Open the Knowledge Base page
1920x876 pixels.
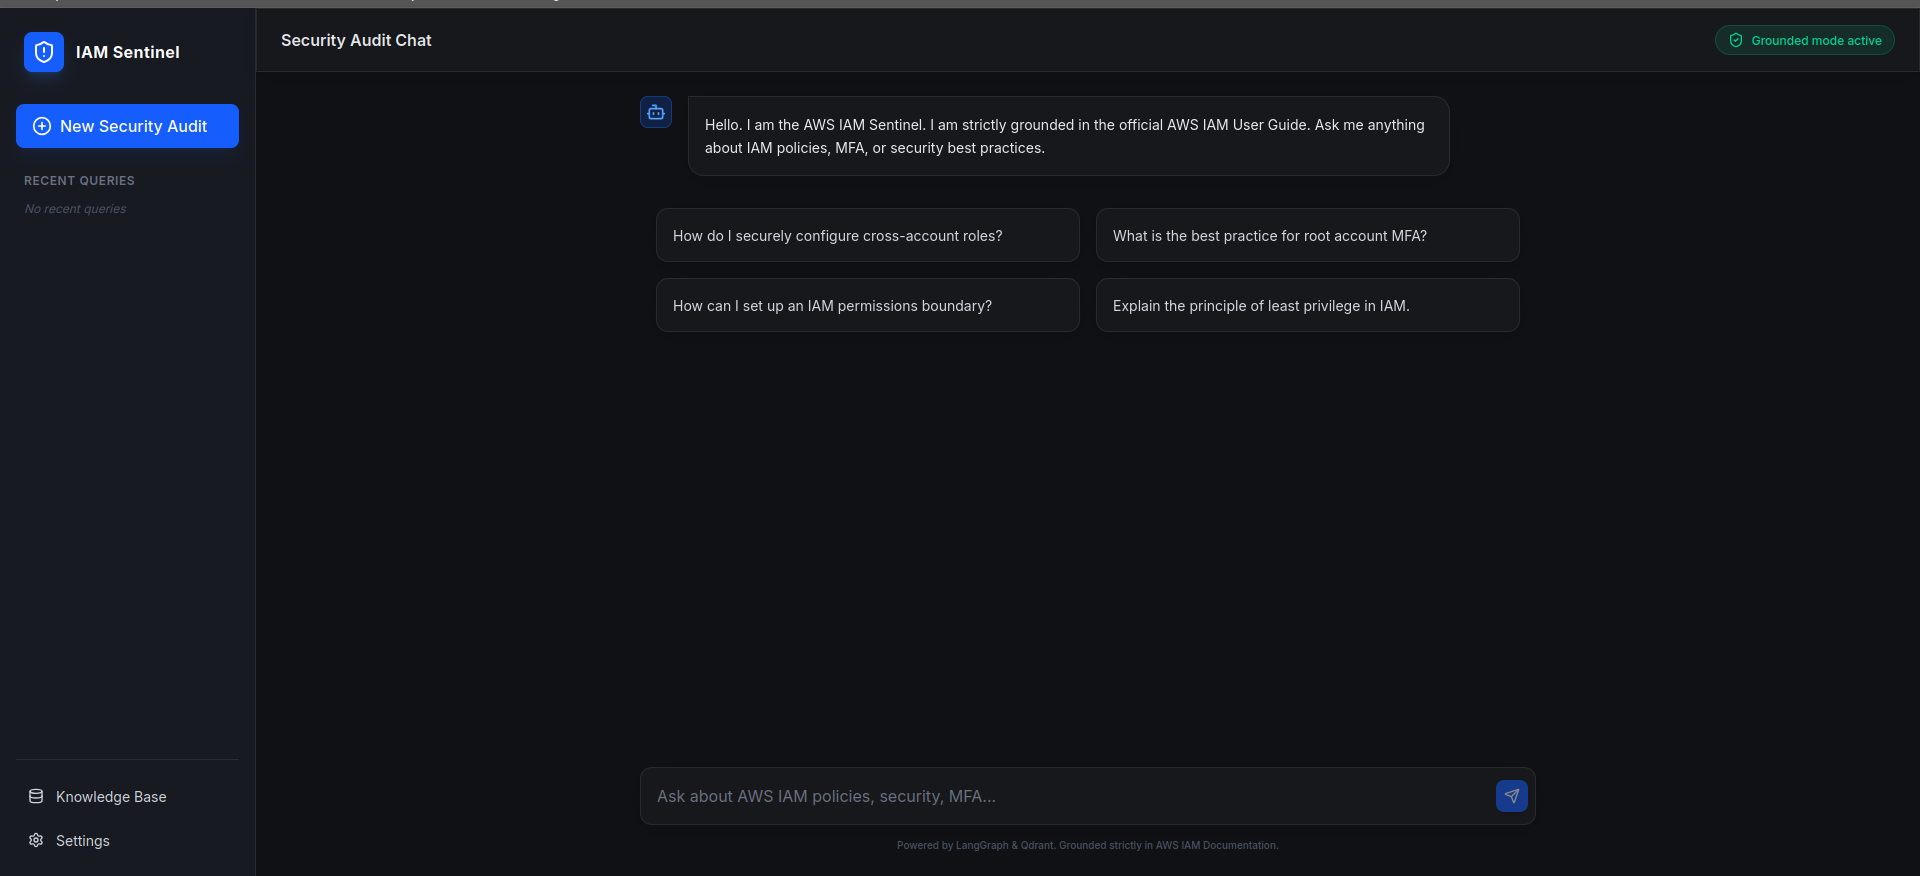click(127, 796)
